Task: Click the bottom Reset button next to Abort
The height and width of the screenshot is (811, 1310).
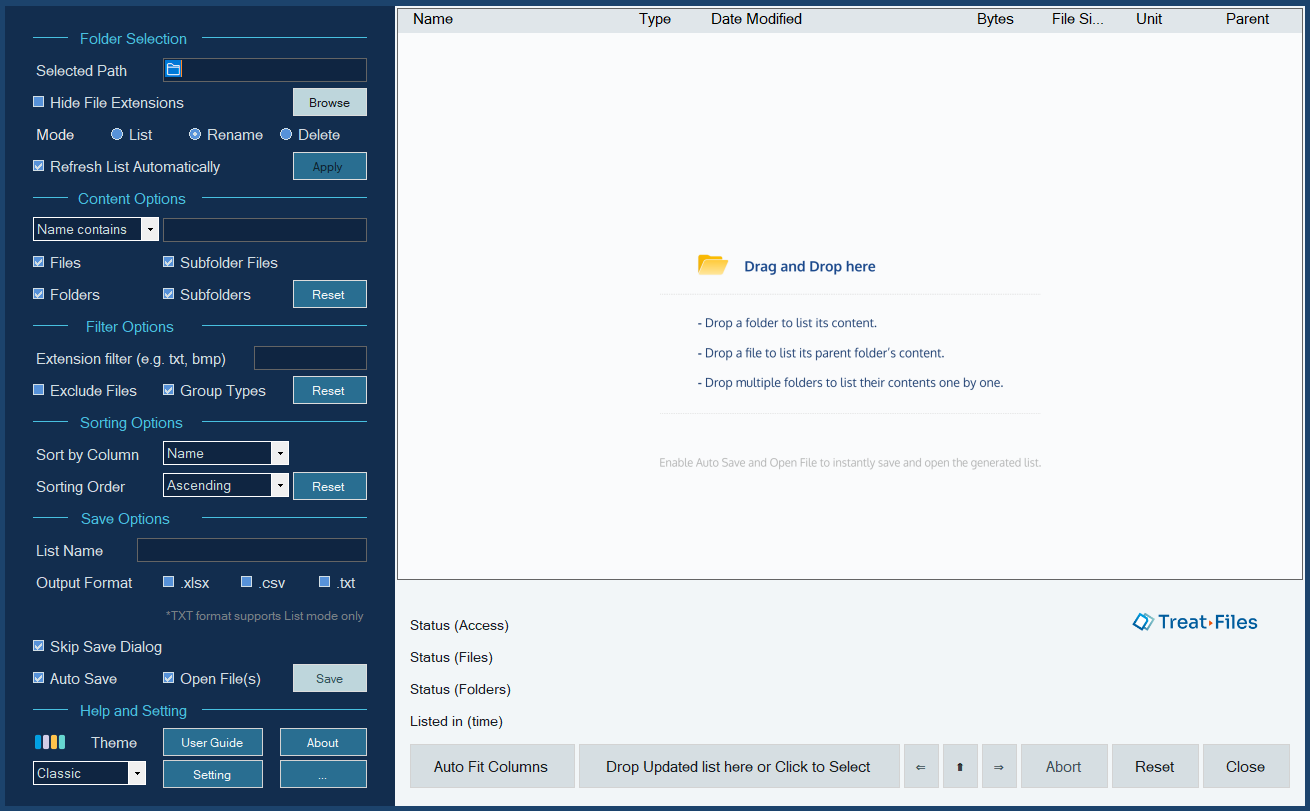Action: [1155, 767]
